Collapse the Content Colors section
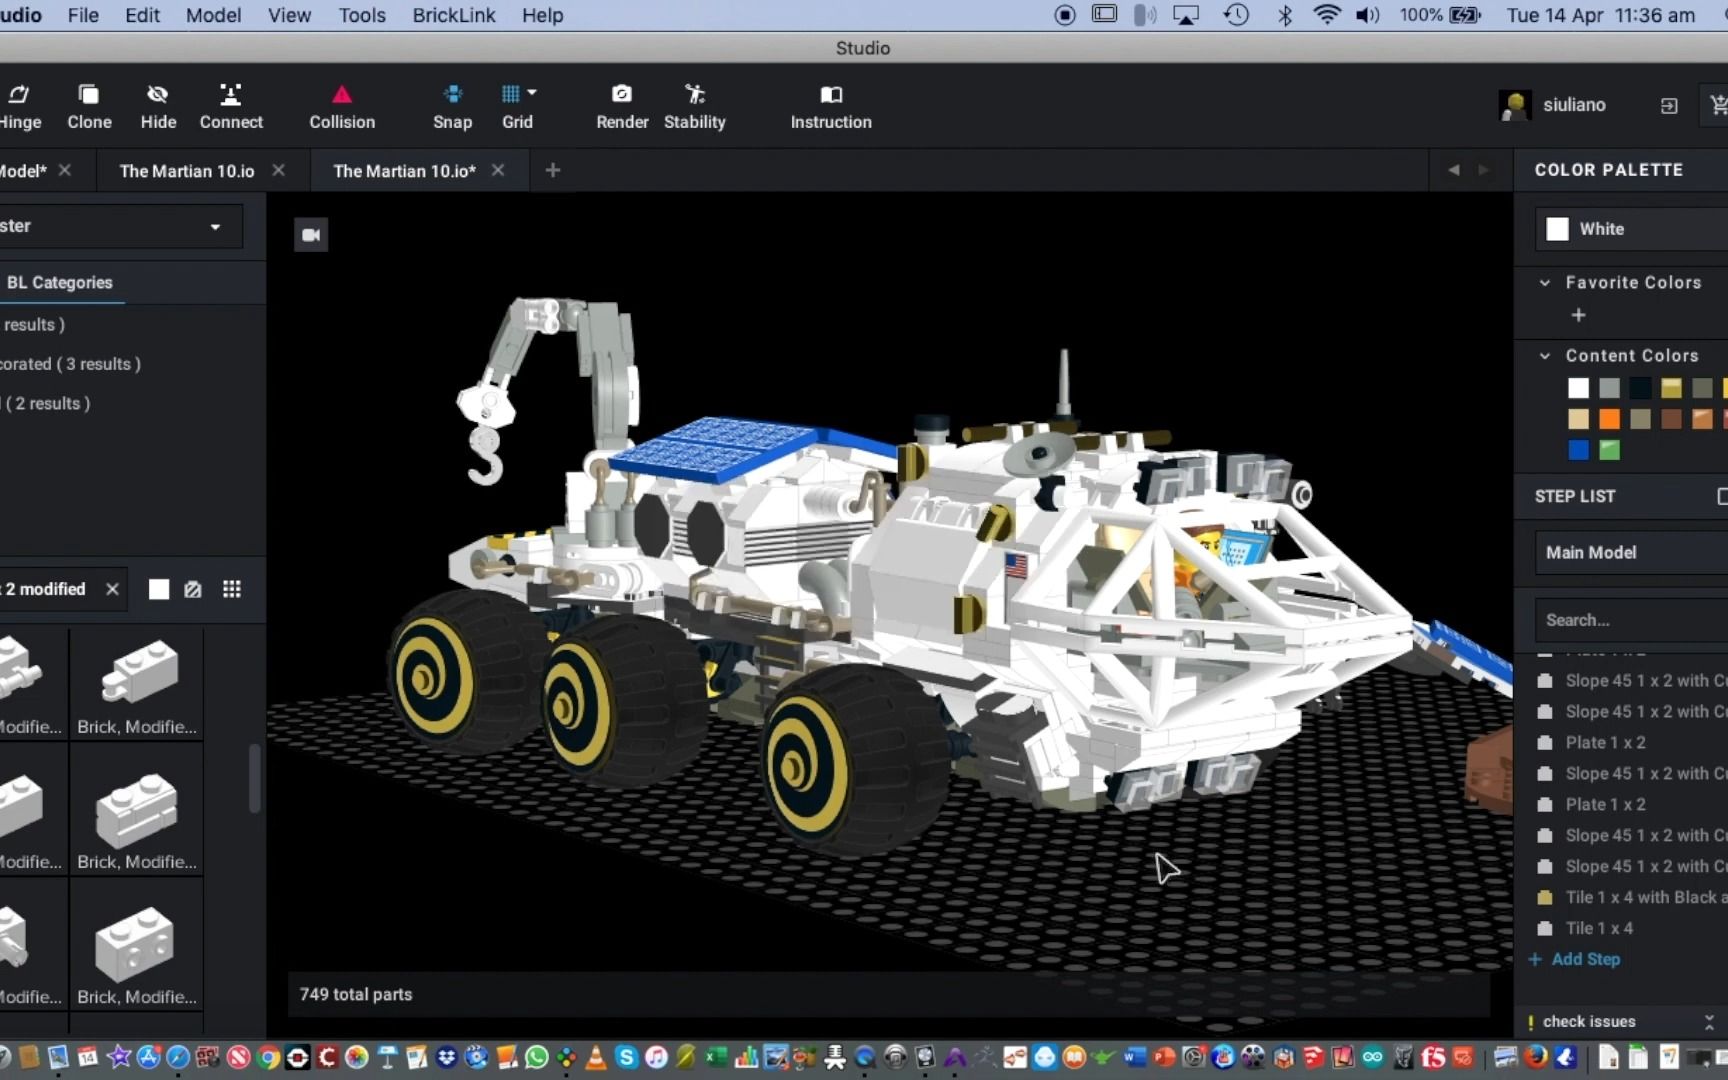 pos(1545,355)
